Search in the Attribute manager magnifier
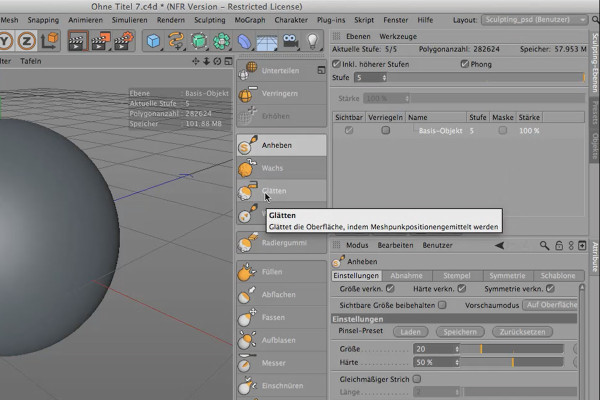This screenshot has width=600, height=400. point(544,245)
